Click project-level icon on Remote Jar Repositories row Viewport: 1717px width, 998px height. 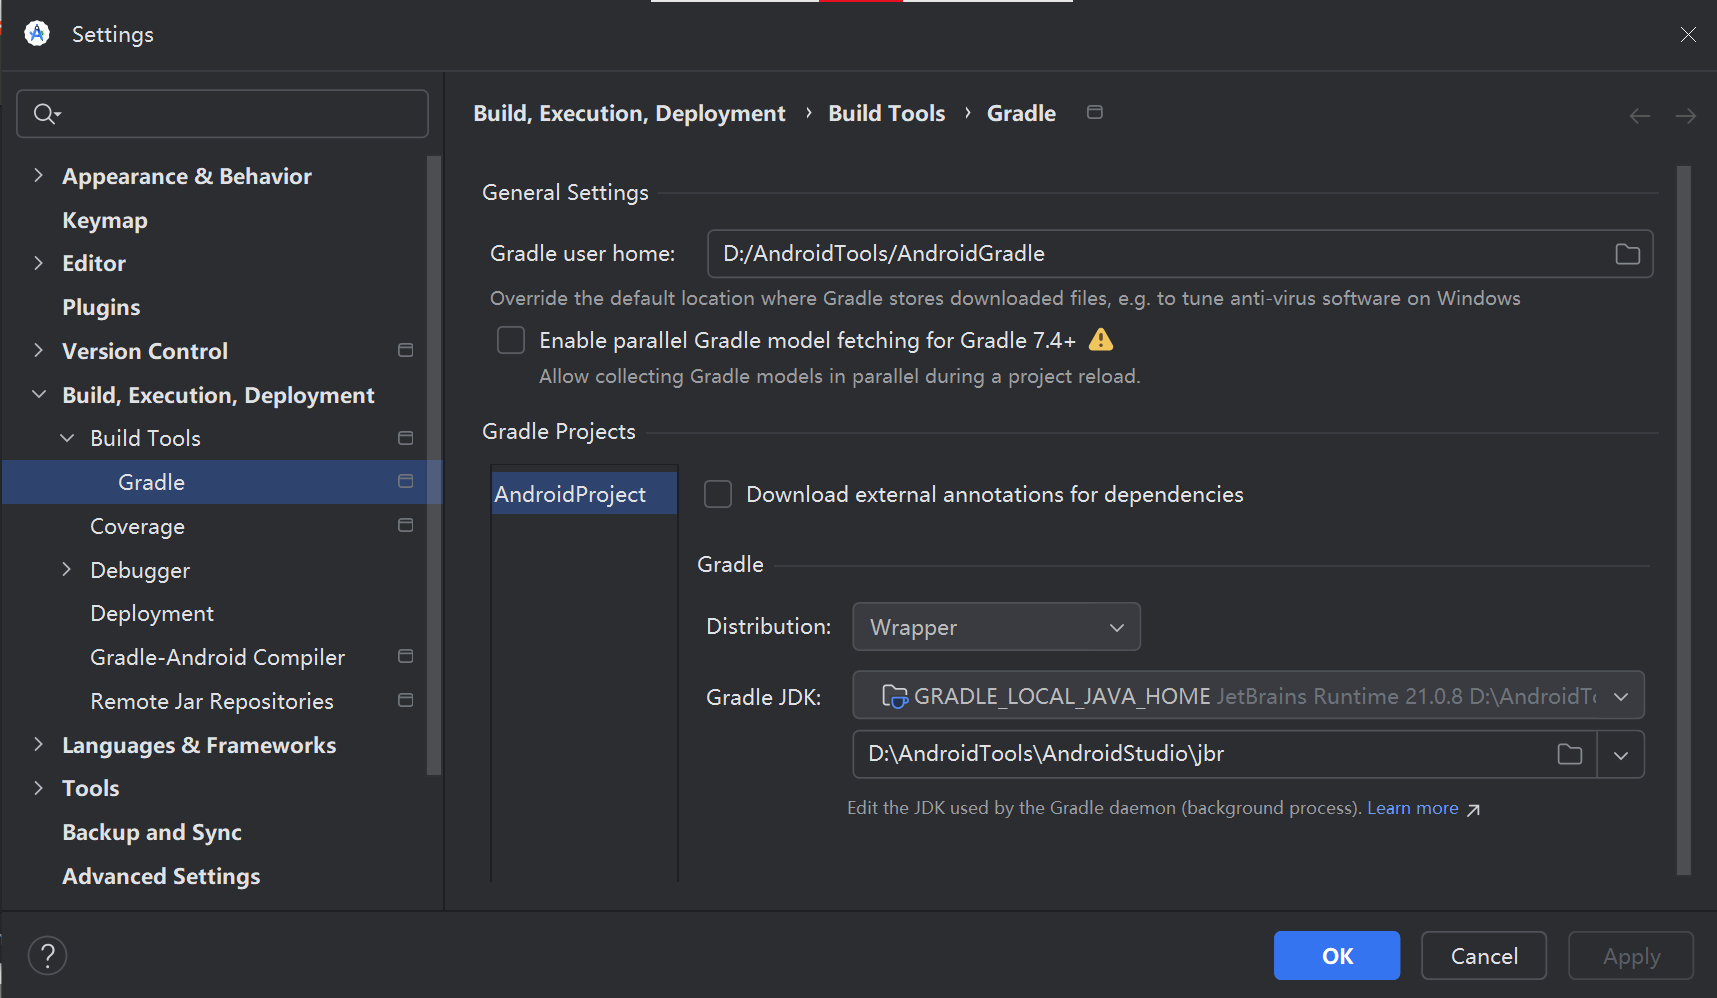click(x=406, y=700)
